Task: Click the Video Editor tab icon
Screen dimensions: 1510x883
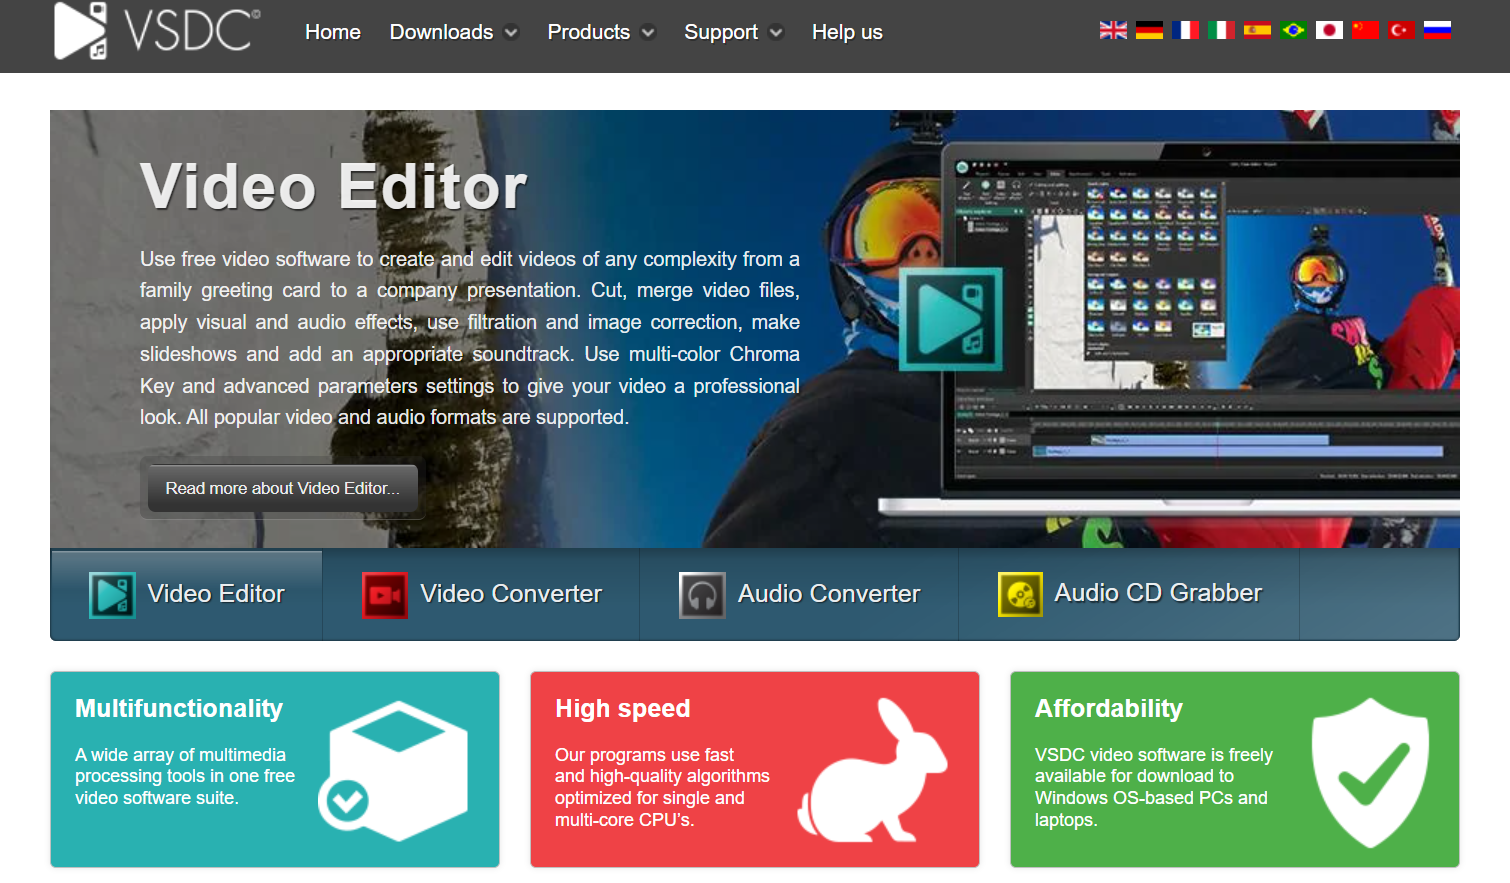Action: click(112, 595)
